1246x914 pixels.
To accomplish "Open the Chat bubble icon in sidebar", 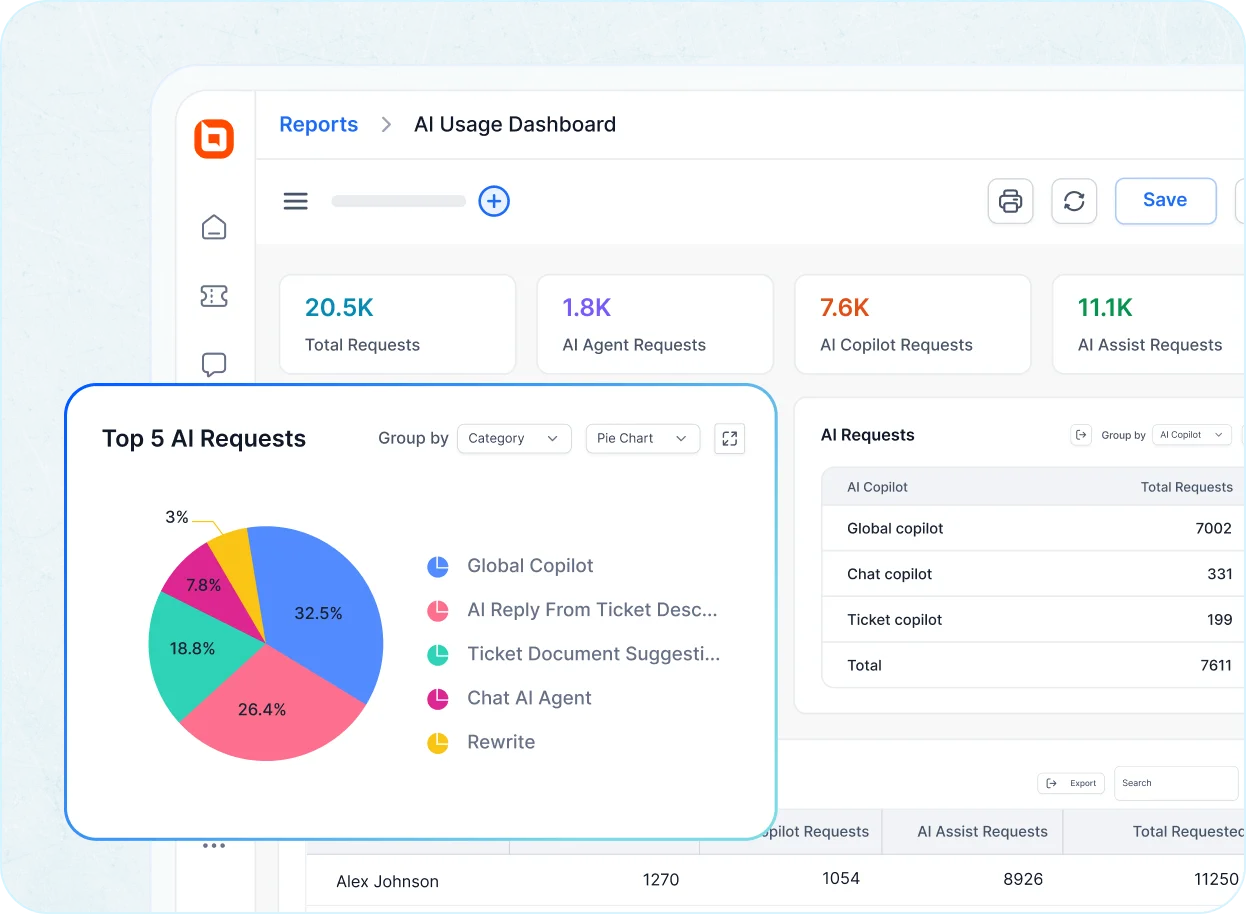I will click(214, 365).
